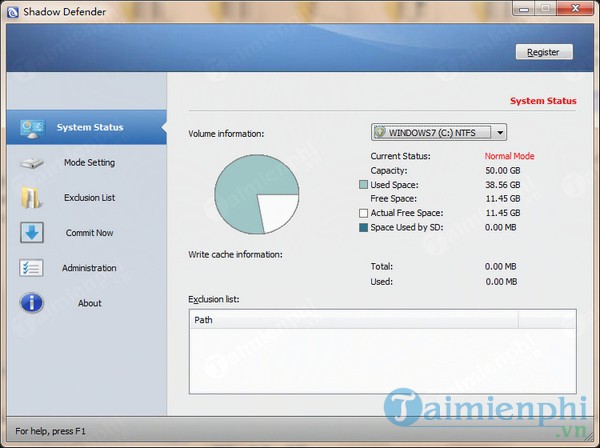
Task: Sort by the Path column header
Action: pyautogui.click(x=352, y=320)
